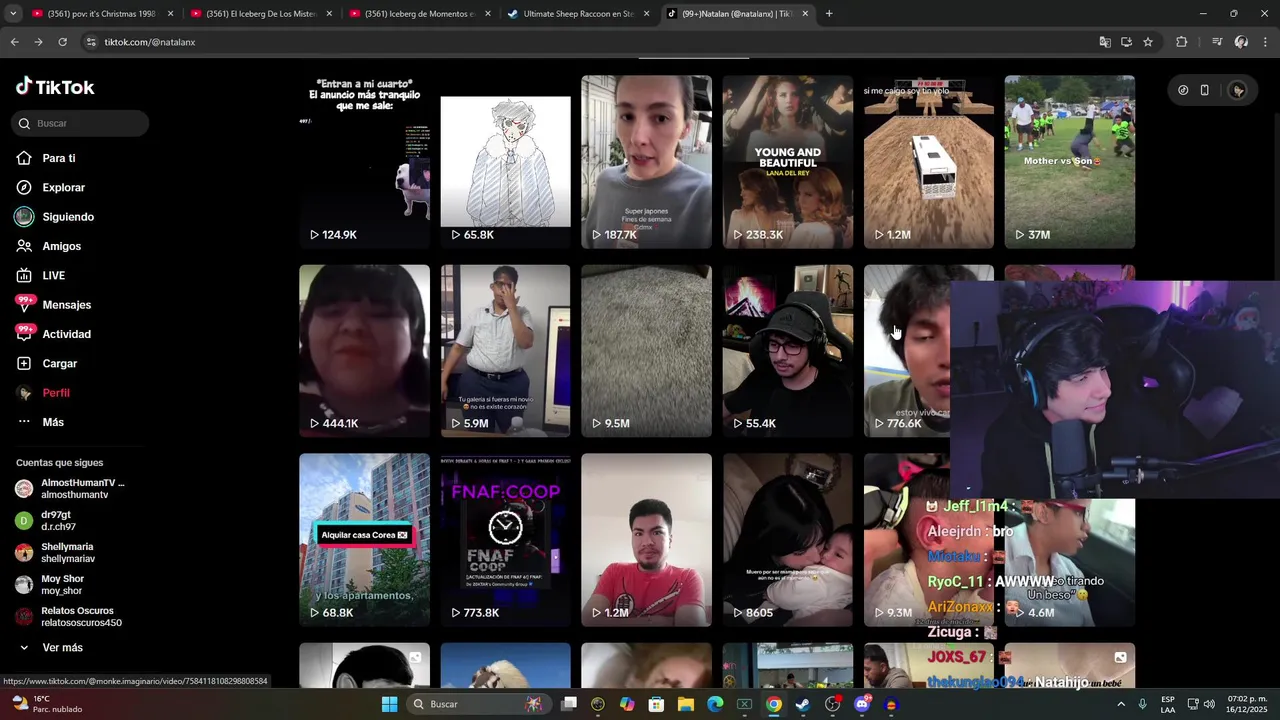This screenshot has width=1280, height=720.
Task: Click the browser back arrow
Action: (14, 42)
